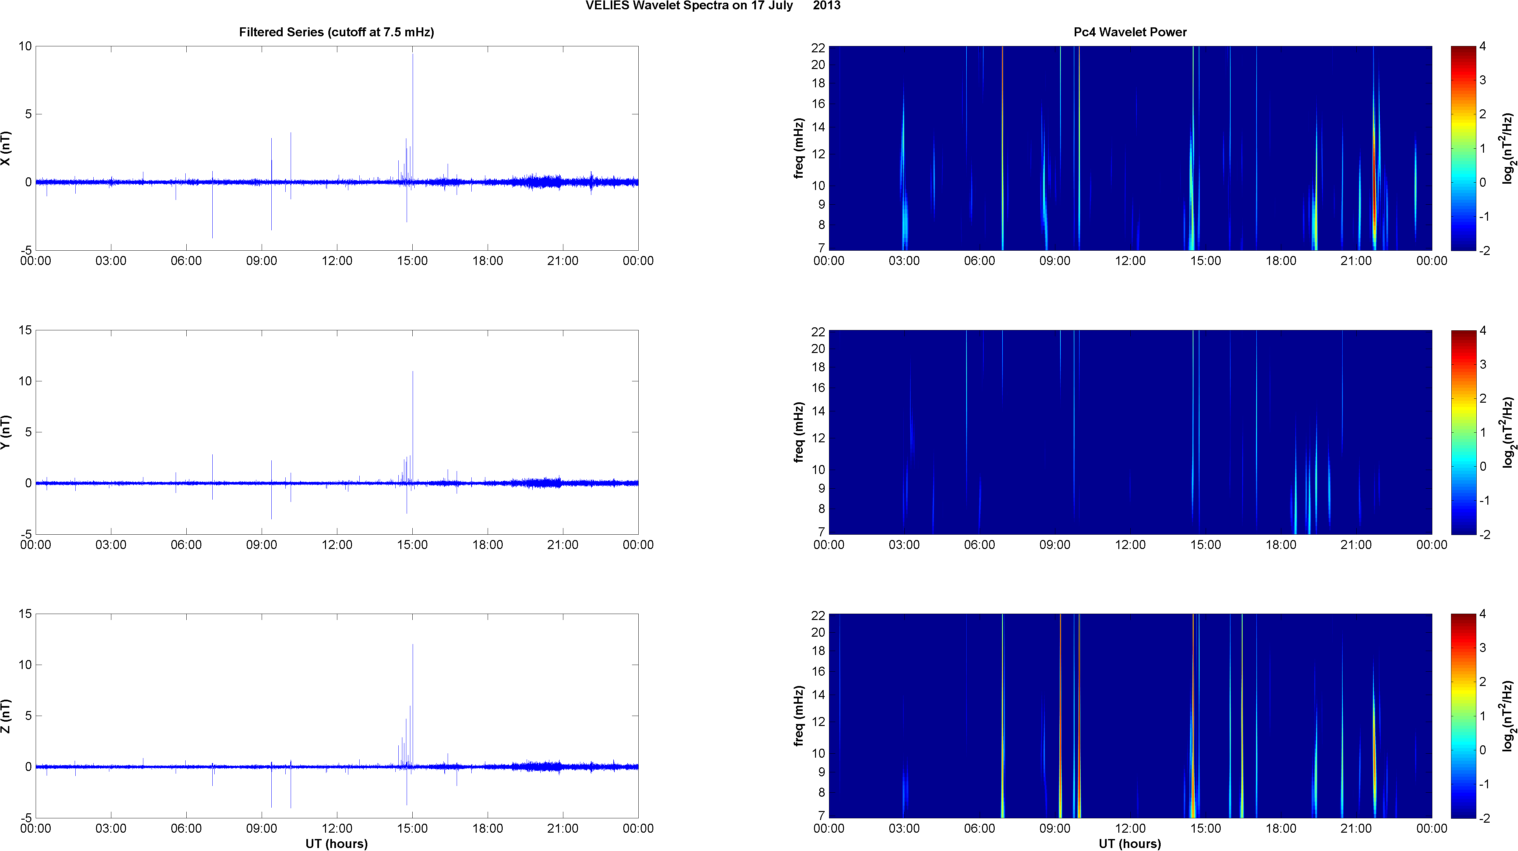
Task: Click the bottom colorbar beside Z wavelet plot
Action: tap(1463, 716)
